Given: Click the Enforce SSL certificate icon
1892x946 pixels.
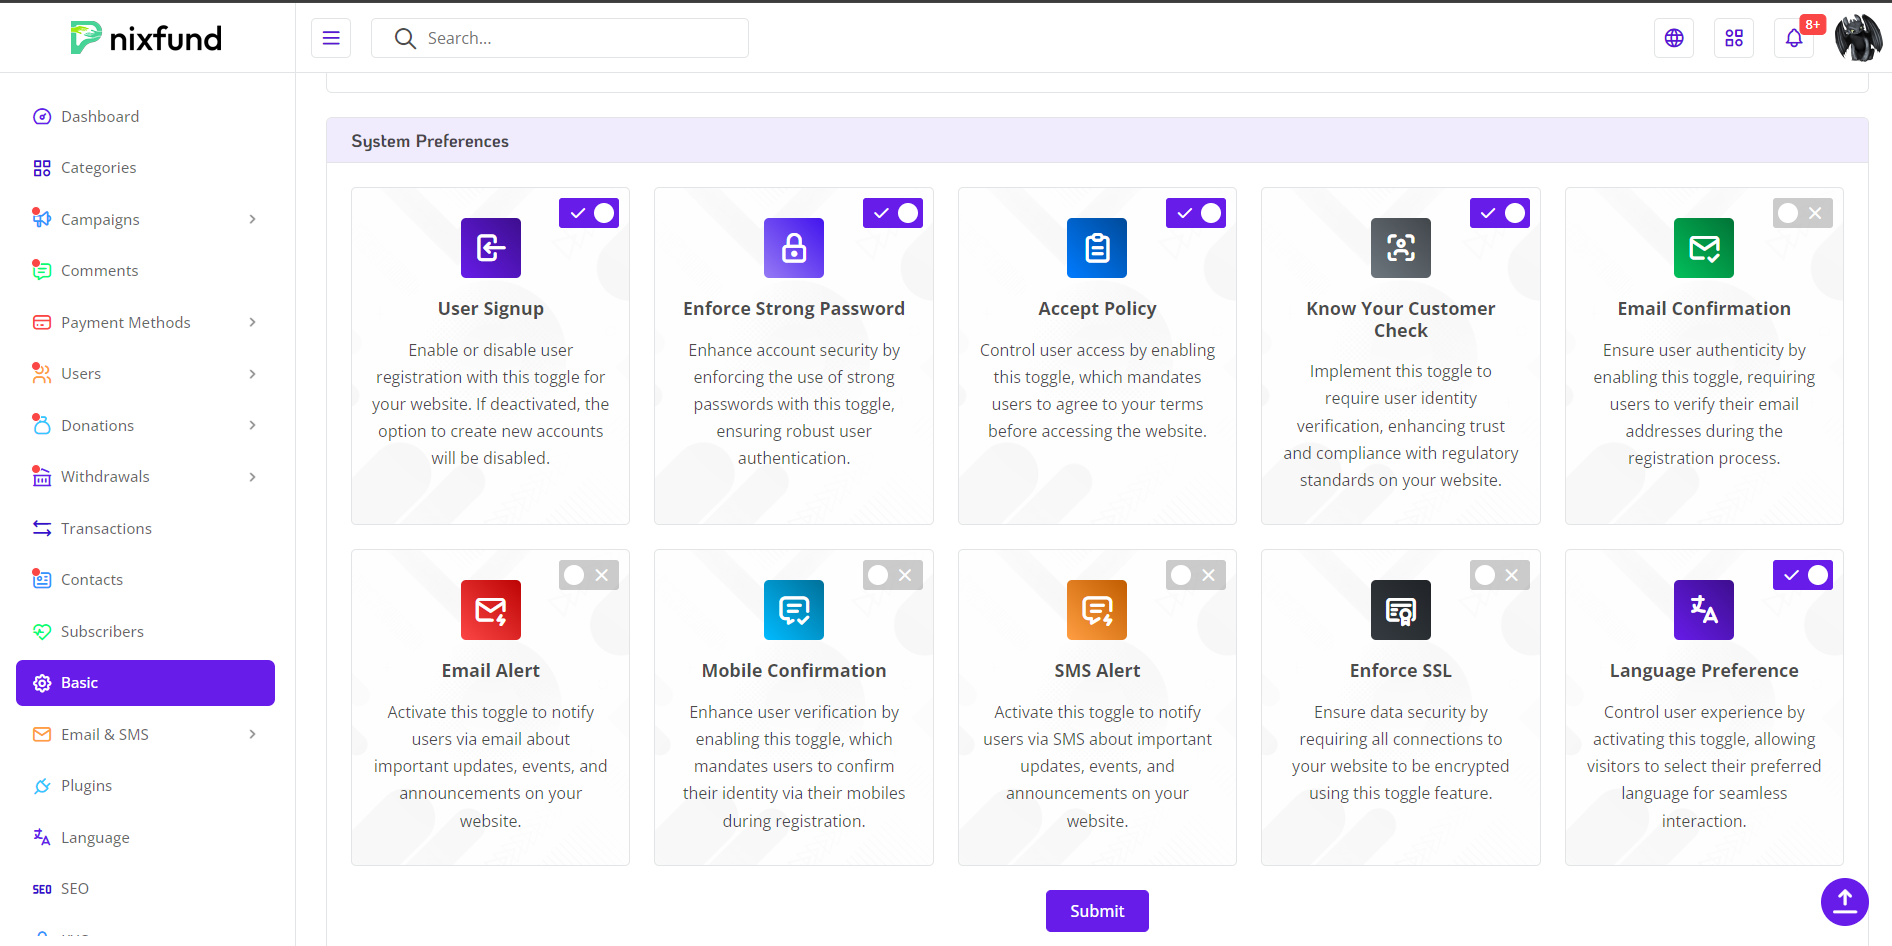Looking at the screenshot, I should [1400, 610].
